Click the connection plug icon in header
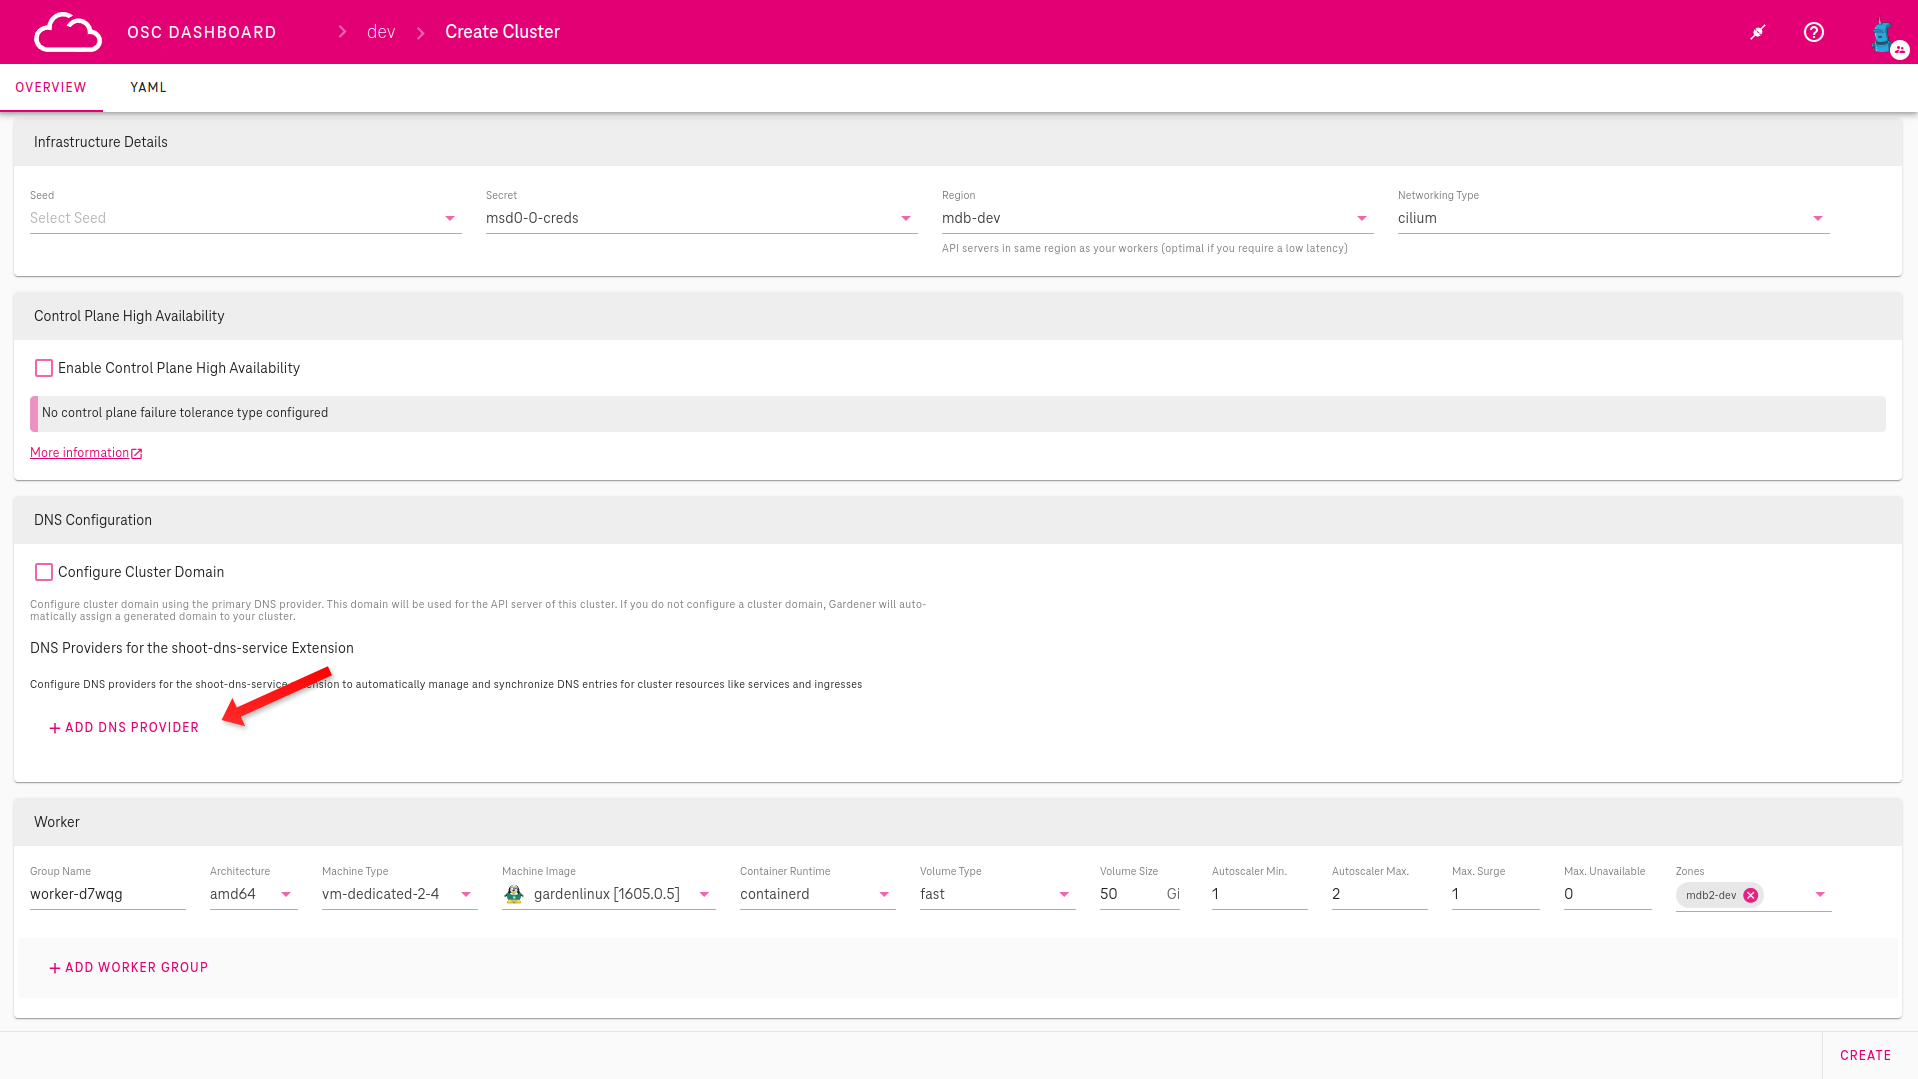 (x=1757, y=32)
